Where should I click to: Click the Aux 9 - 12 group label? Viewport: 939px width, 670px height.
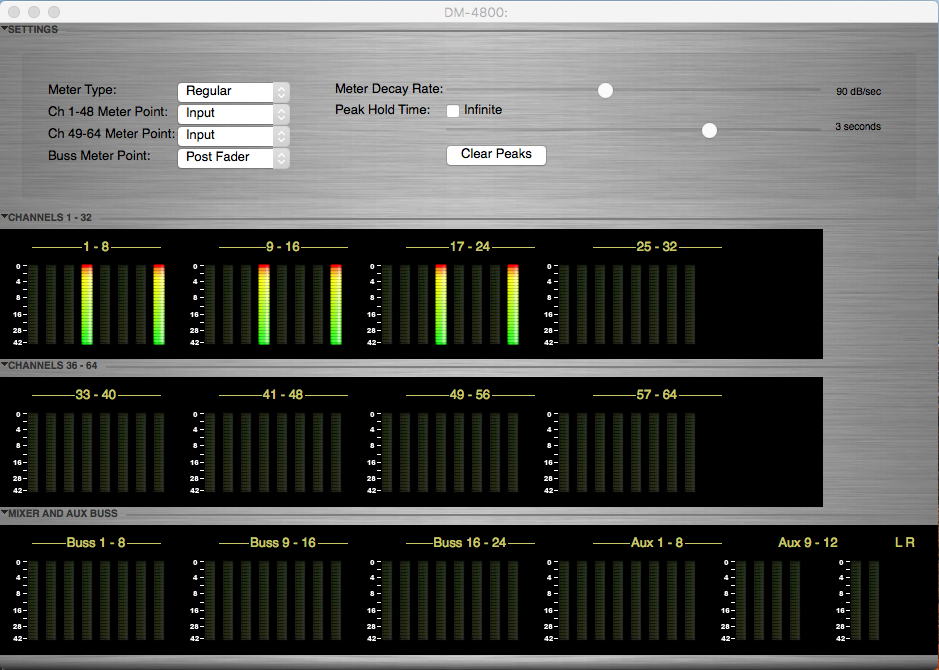pyautogui.click(x=807, y=542)
